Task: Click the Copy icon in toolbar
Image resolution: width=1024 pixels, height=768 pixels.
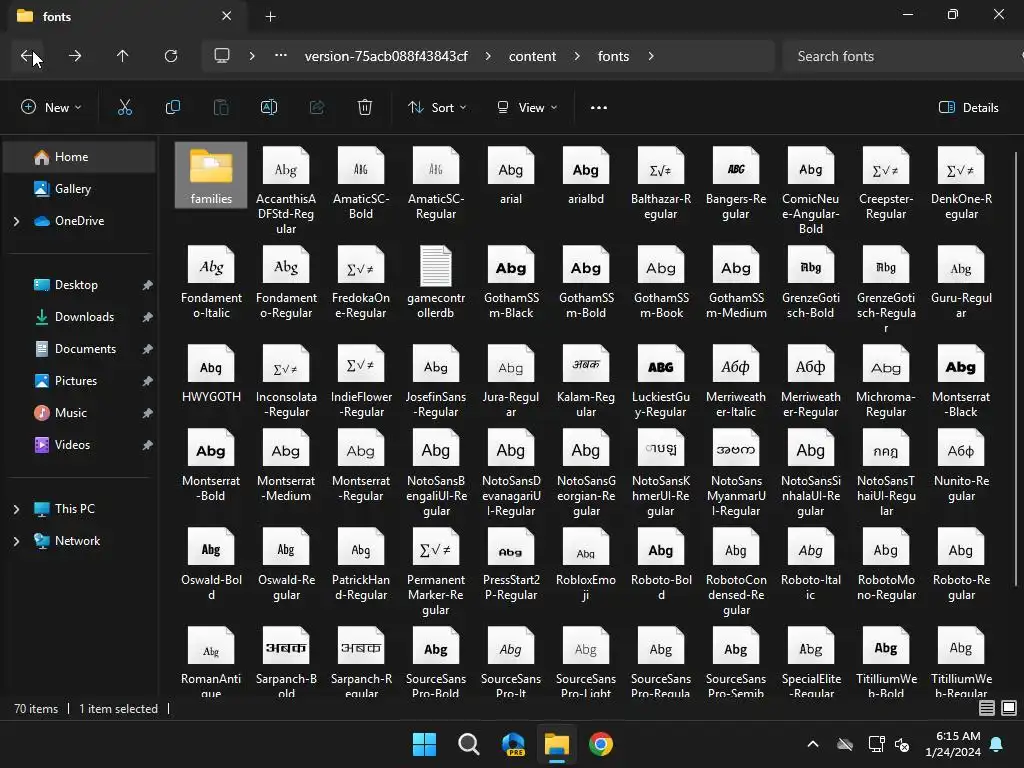Action: 172,108
